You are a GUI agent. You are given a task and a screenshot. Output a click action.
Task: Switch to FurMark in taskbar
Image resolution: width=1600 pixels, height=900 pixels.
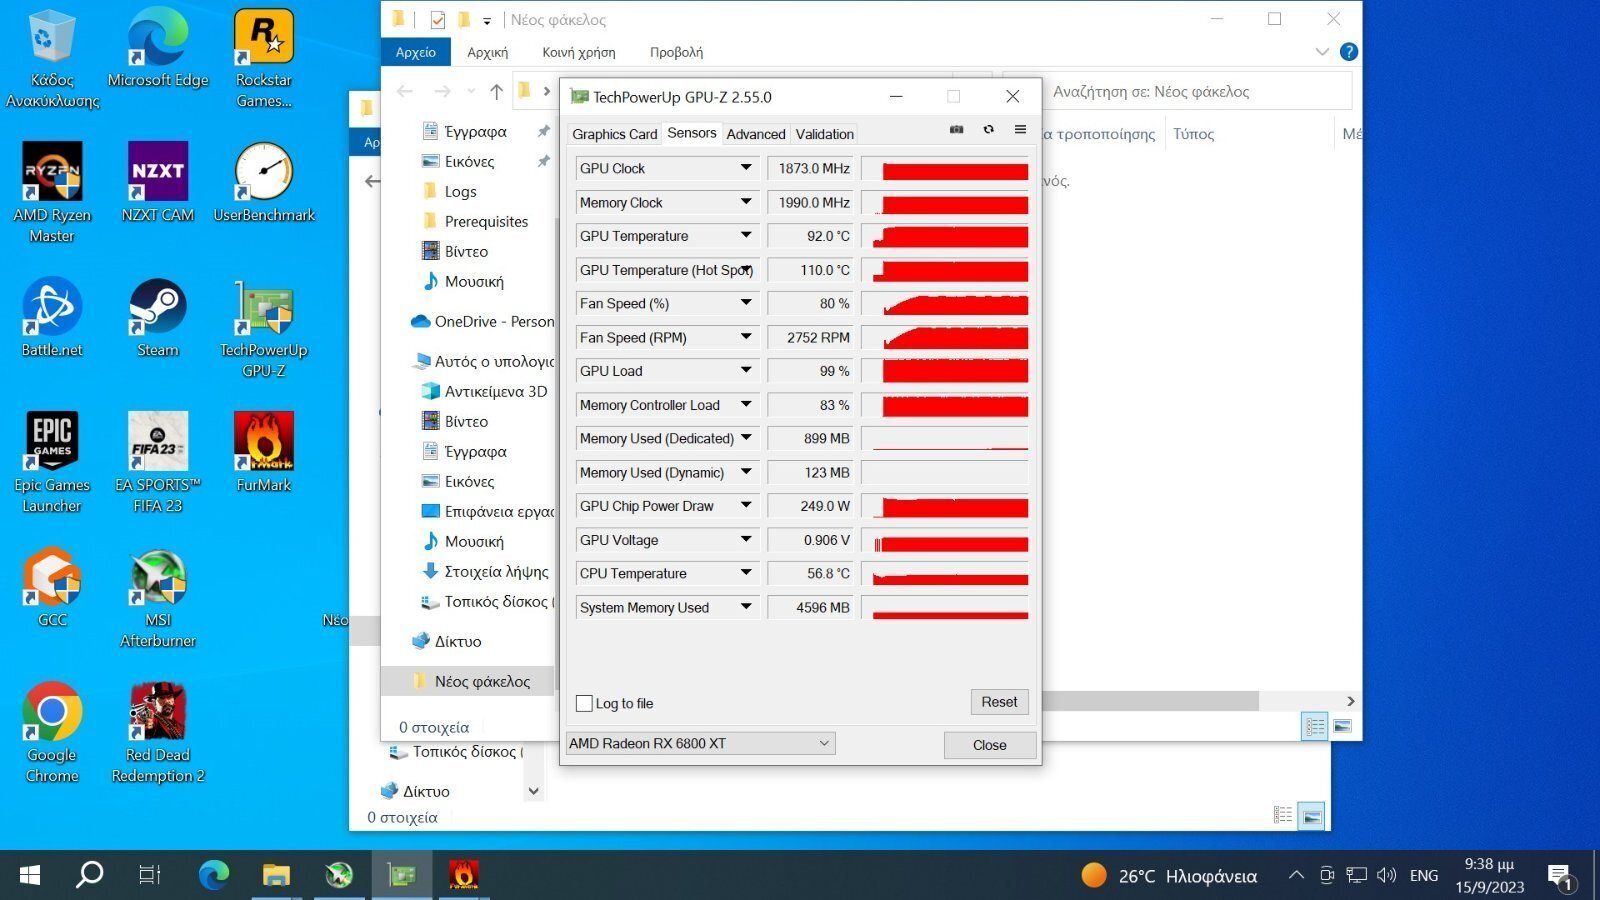point(463,875)
